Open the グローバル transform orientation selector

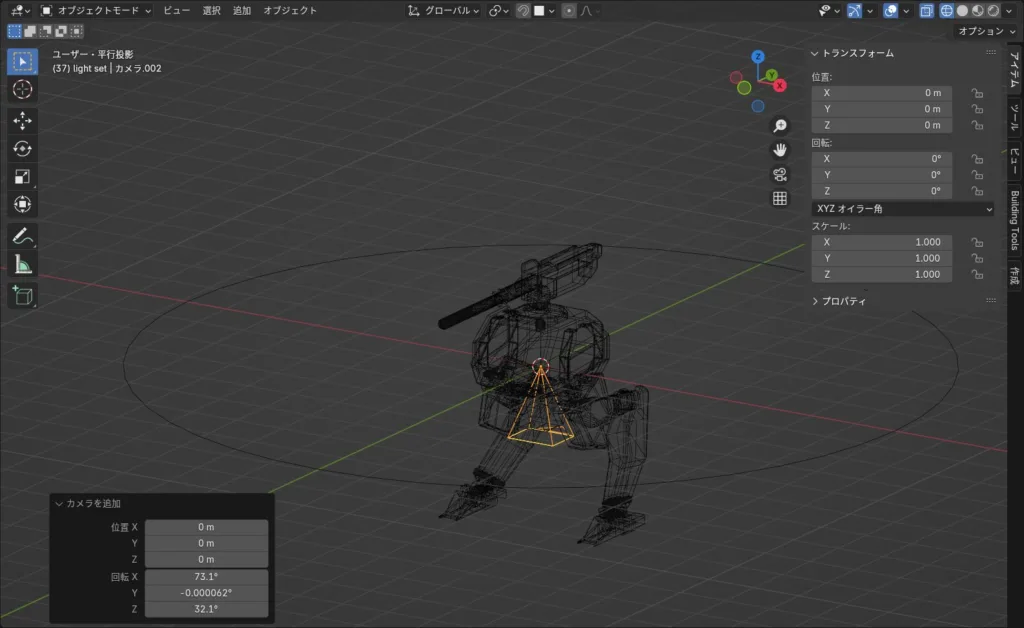point(444,10)
